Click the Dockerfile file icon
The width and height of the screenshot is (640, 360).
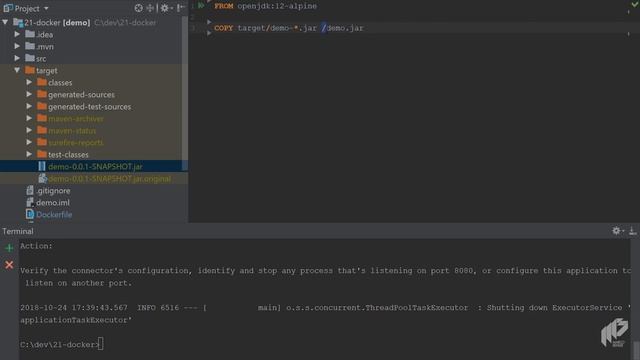coord(30,214)
